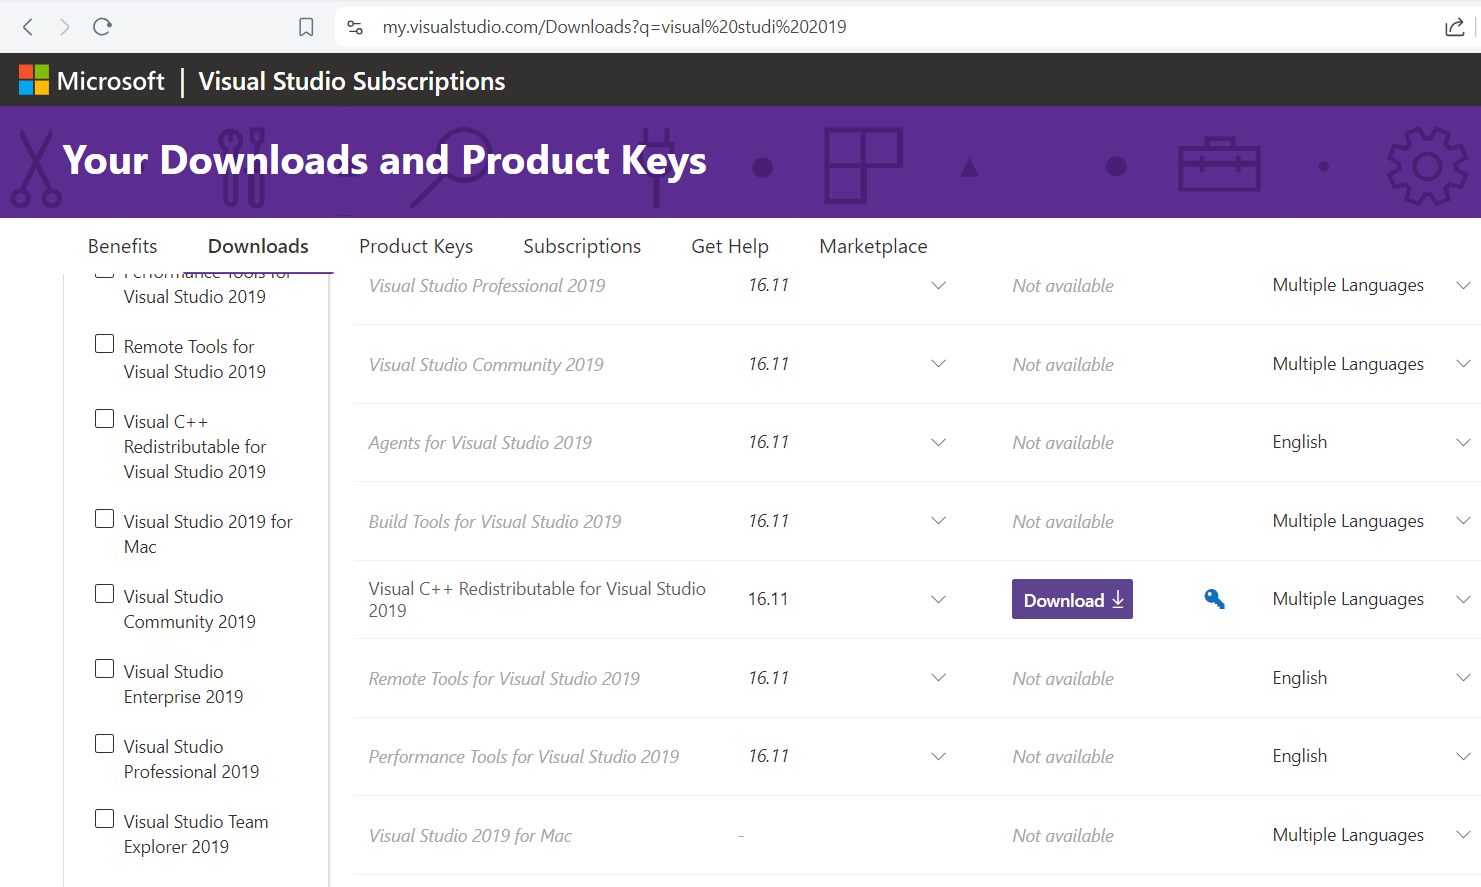Check Remote Tools for Visual Studio 2019 filter
Image resolution: width=1481 pixels, height=887 pixels.
104,344
